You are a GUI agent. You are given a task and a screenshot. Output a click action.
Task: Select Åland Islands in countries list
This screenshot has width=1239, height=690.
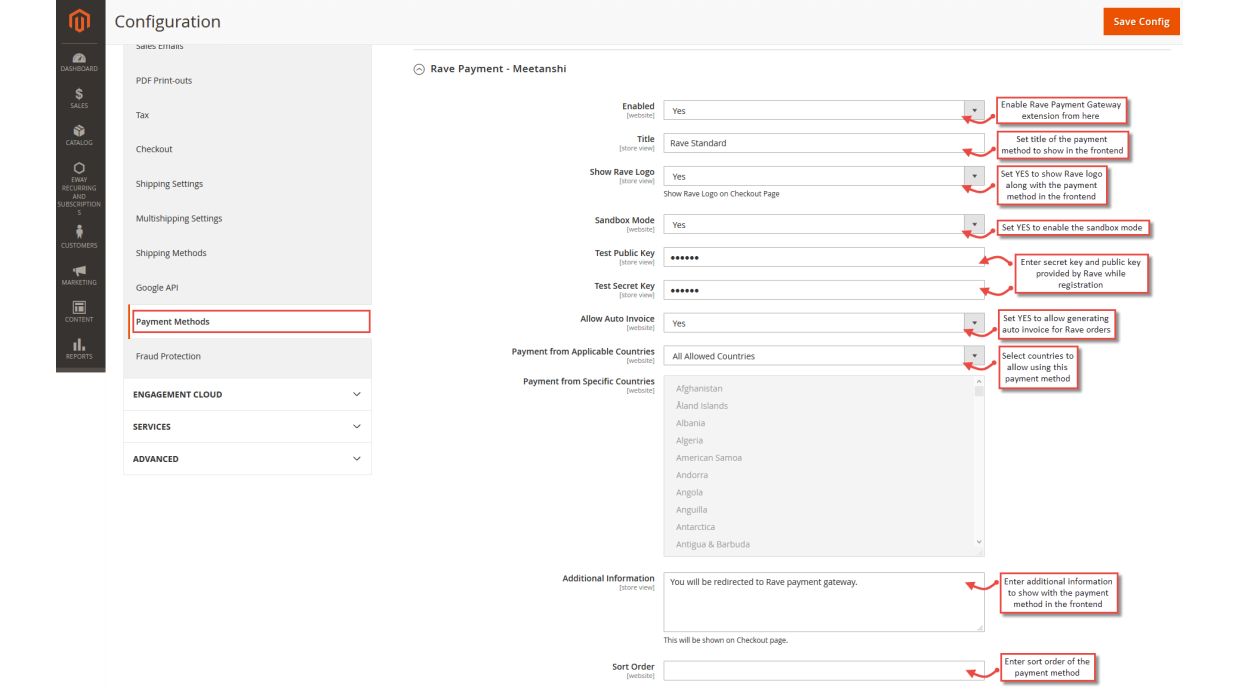coord(702,406)
